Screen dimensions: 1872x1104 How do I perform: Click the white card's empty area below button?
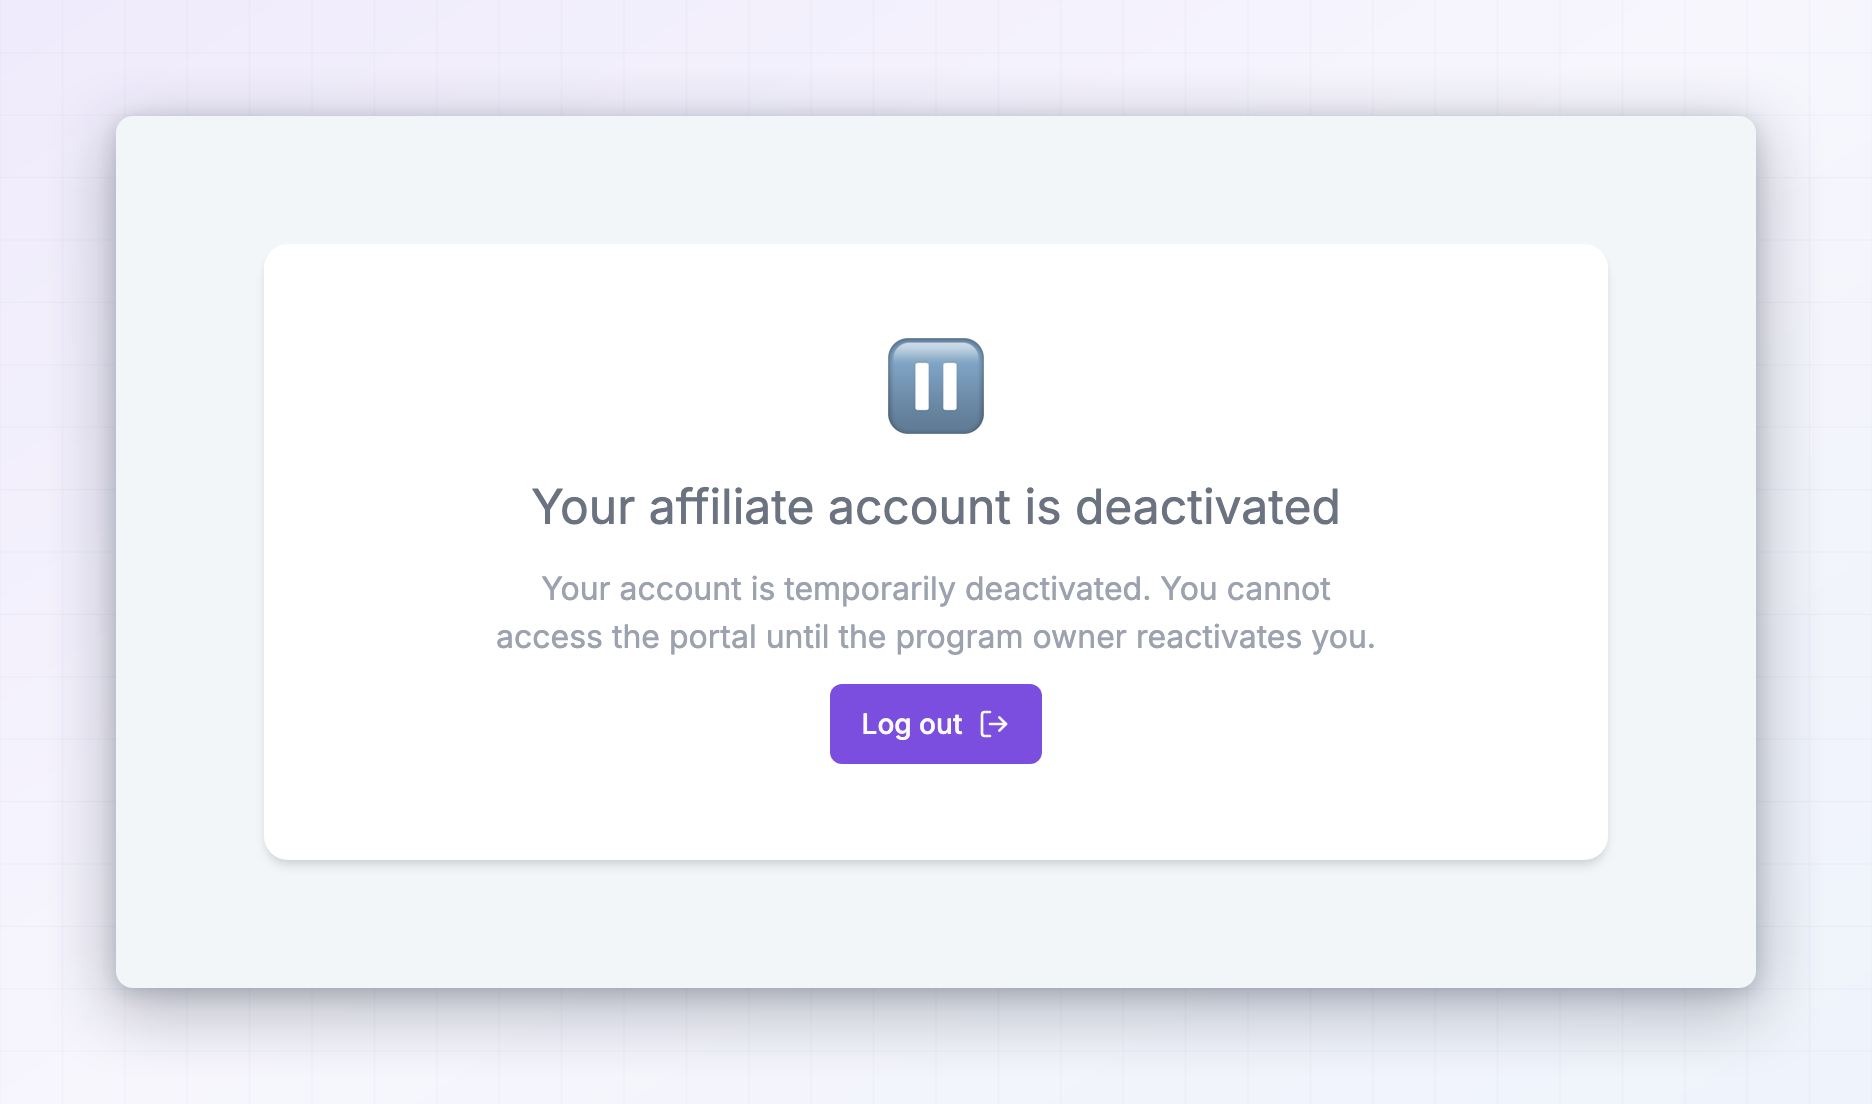936,812
